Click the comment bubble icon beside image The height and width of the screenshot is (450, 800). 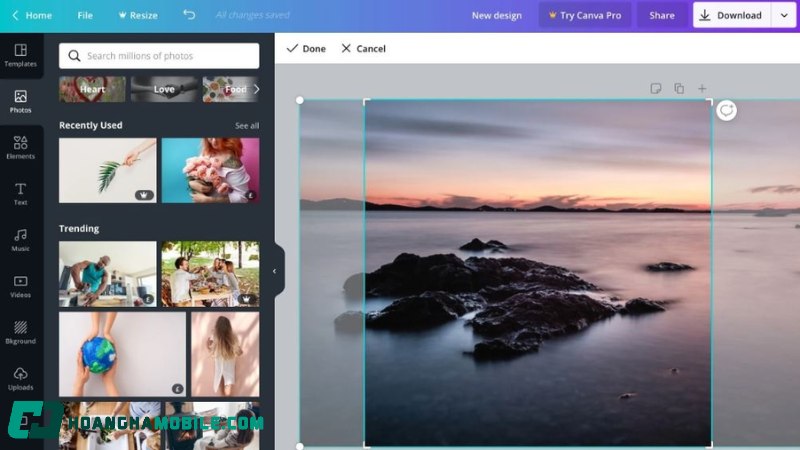pyautogui.click(x=726, y=110)
